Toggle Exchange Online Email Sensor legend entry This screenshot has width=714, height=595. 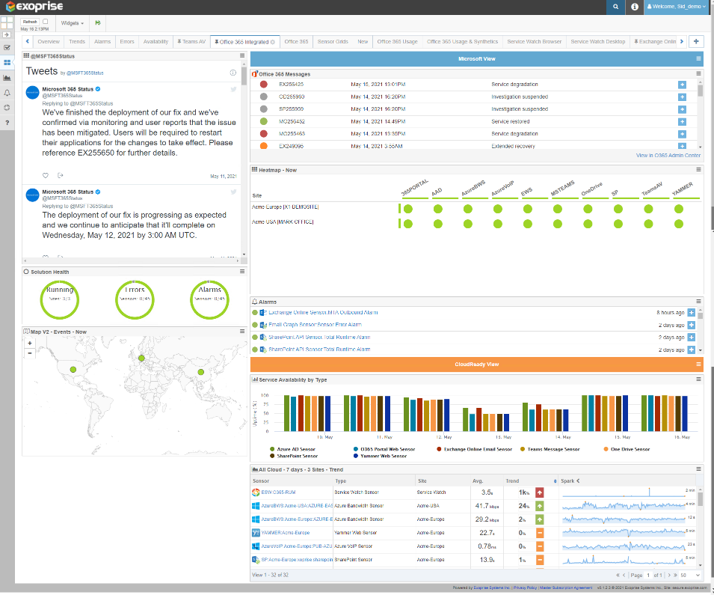[474, 450]
